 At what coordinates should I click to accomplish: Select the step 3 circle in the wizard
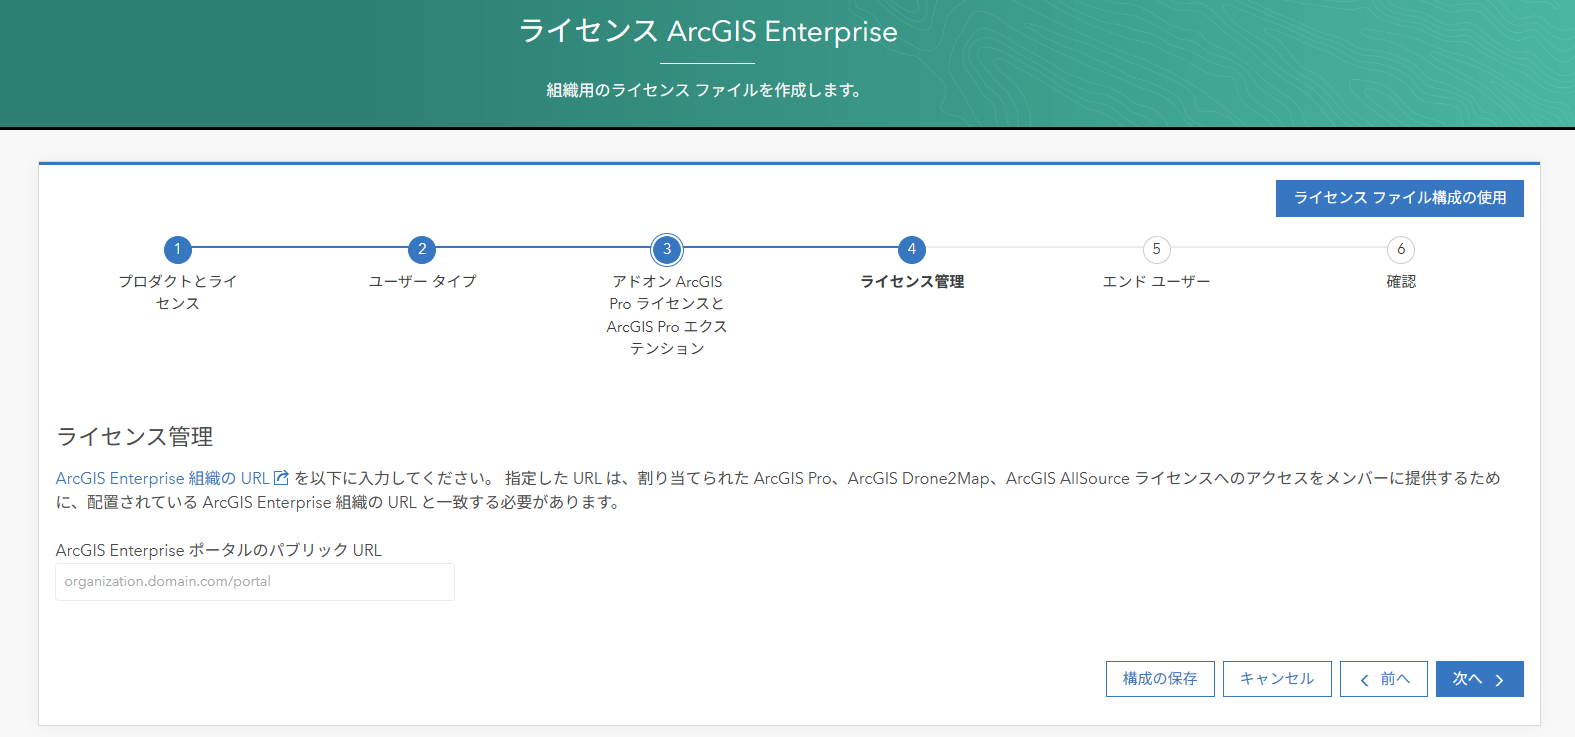tap(667, 249)
